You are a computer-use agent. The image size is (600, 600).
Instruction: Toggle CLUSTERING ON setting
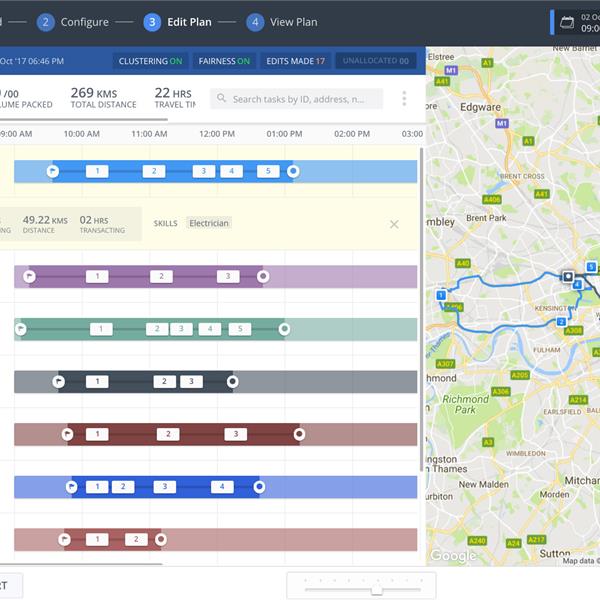[150, 61]
